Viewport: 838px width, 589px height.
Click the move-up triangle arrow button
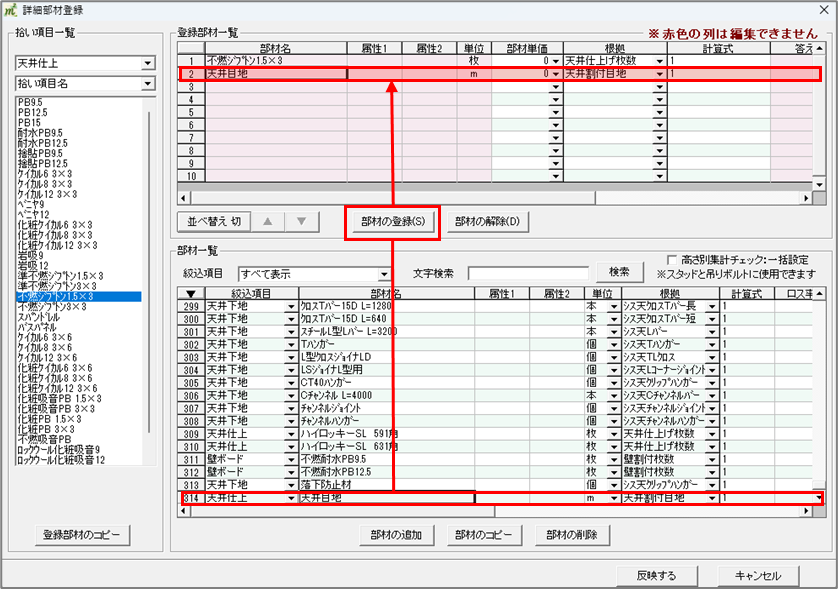(x=266, y=221)
